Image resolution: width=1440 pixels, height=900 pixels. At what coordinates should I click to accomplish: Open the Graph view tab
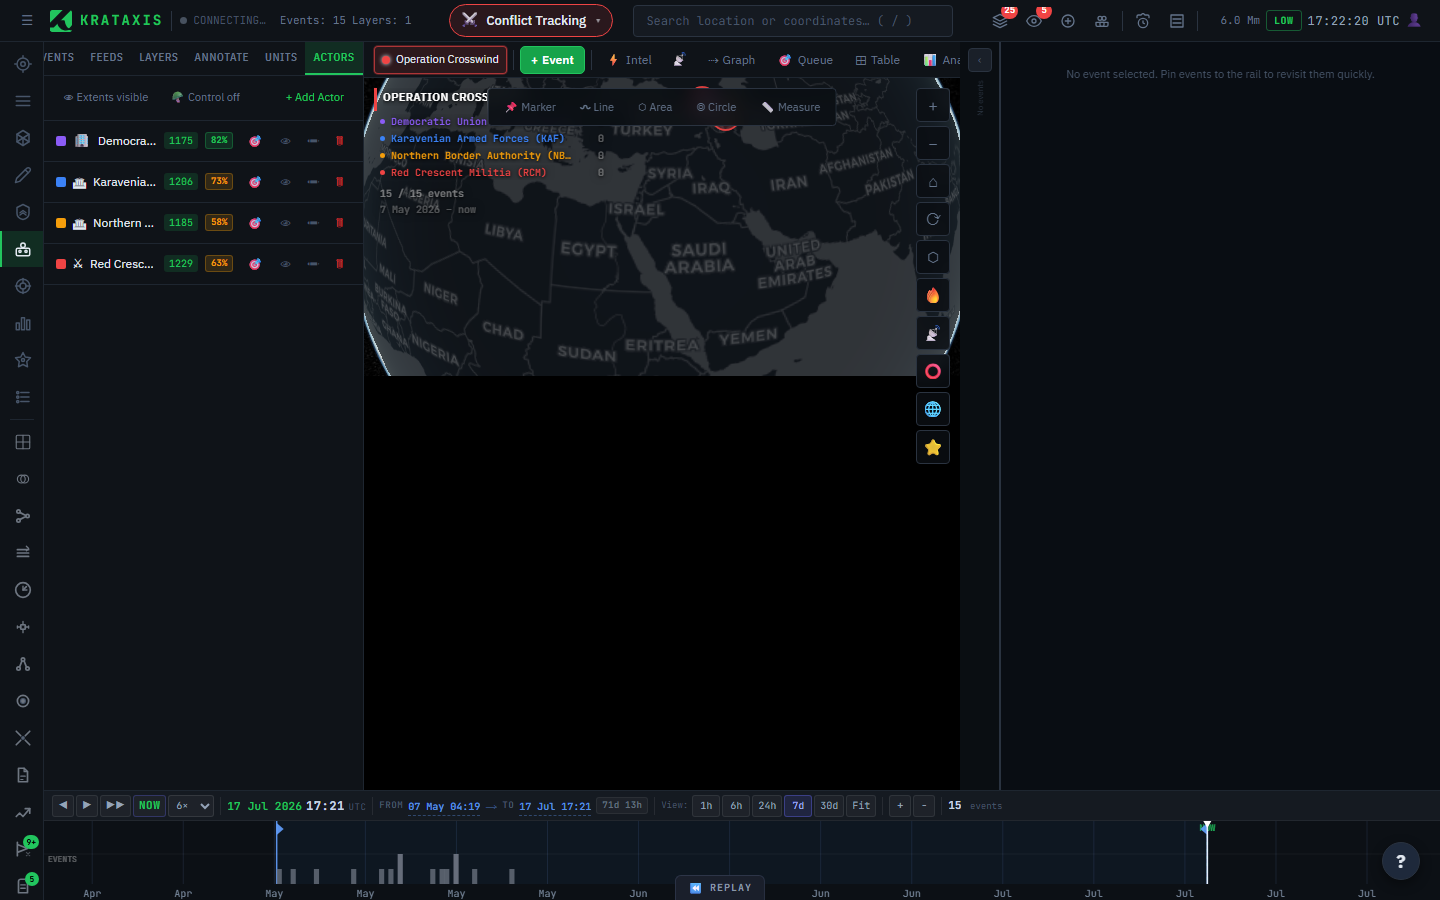click(731, 60)
